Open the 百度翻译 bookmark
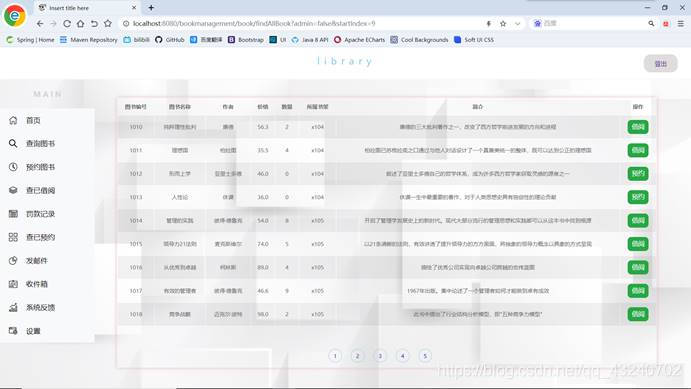 point(206,40)
